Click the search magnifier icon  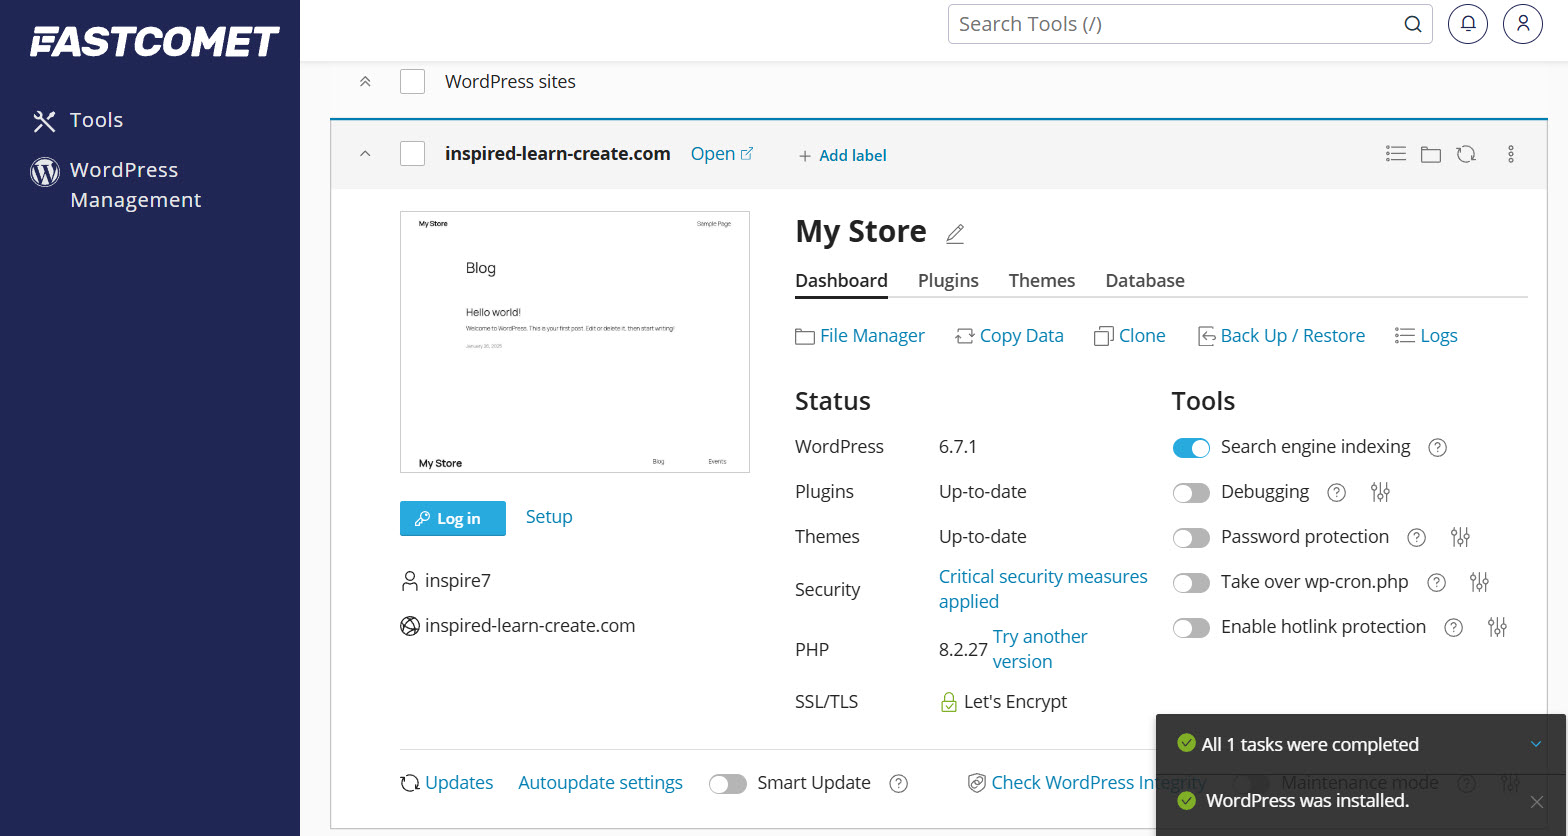(x=1412, y=25)
